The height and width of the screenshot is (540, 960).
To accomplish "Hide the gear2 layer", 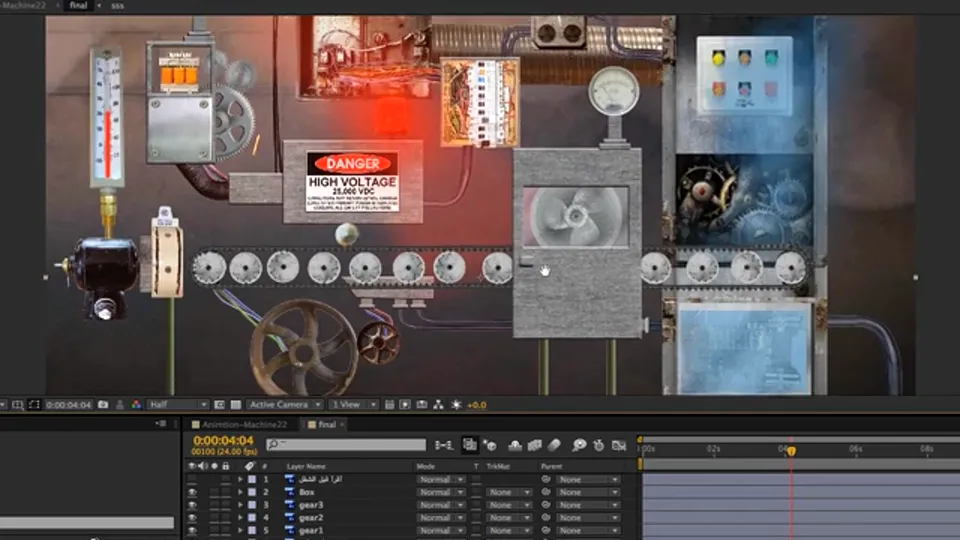I will pyautogui.click(x=192, y=518).
